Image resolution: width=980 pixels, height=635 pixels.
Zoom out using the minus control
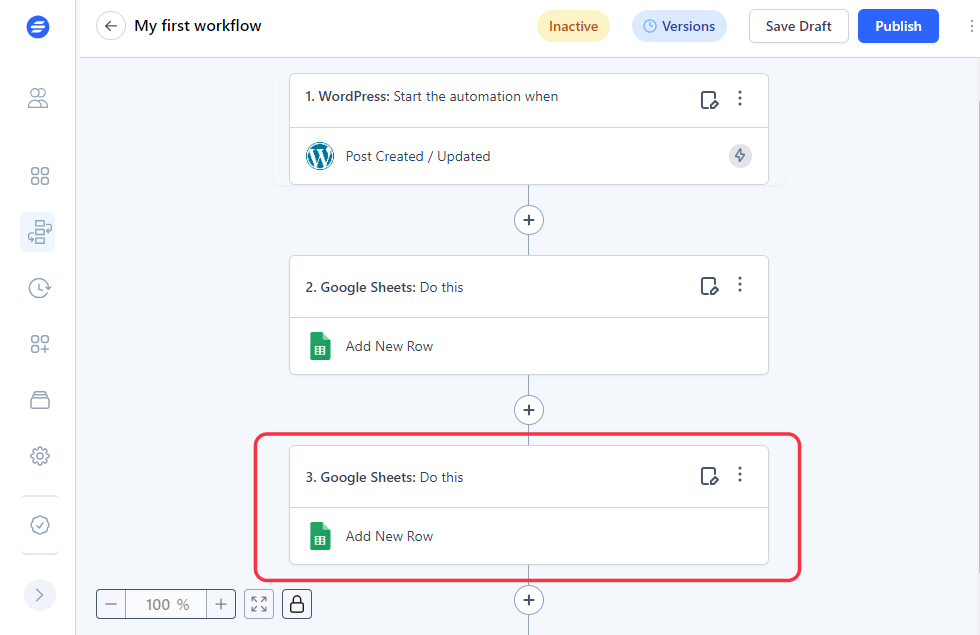111,604
